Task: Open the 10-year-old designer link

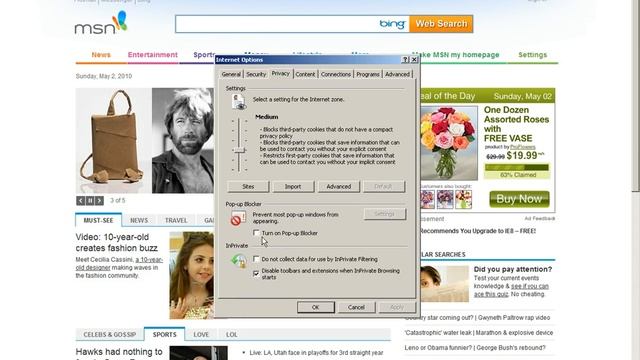Action: pos(119,264)
